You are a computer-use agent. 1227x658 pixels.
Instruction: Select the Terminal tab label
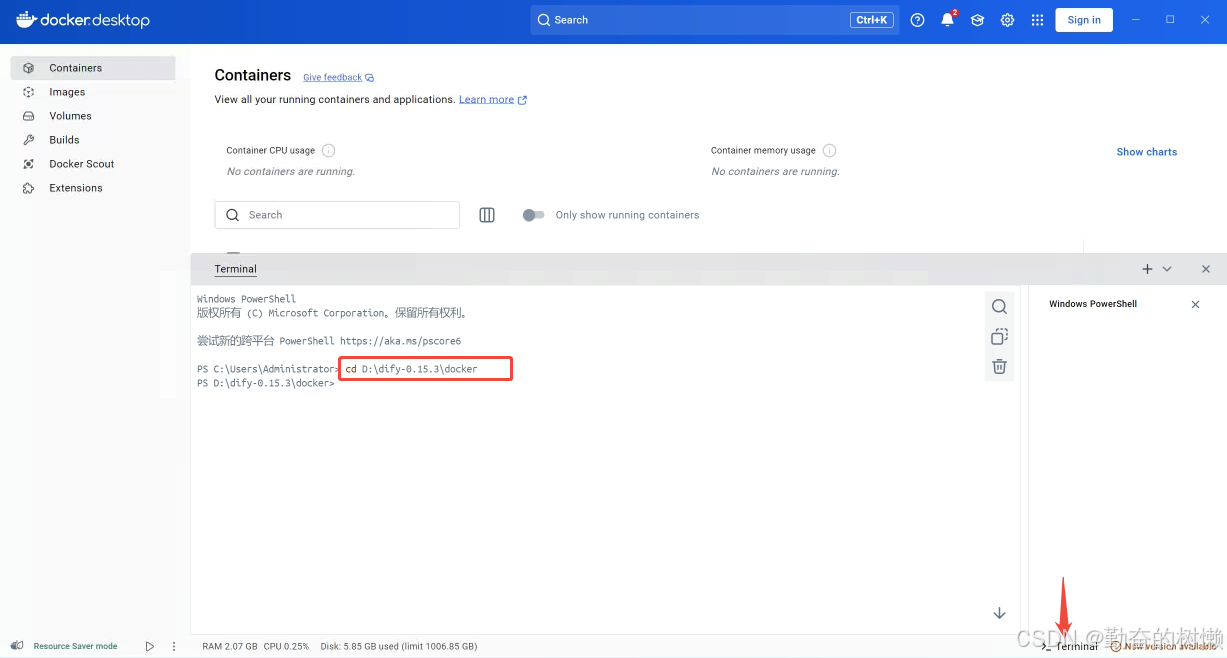[x=236, y=269]
